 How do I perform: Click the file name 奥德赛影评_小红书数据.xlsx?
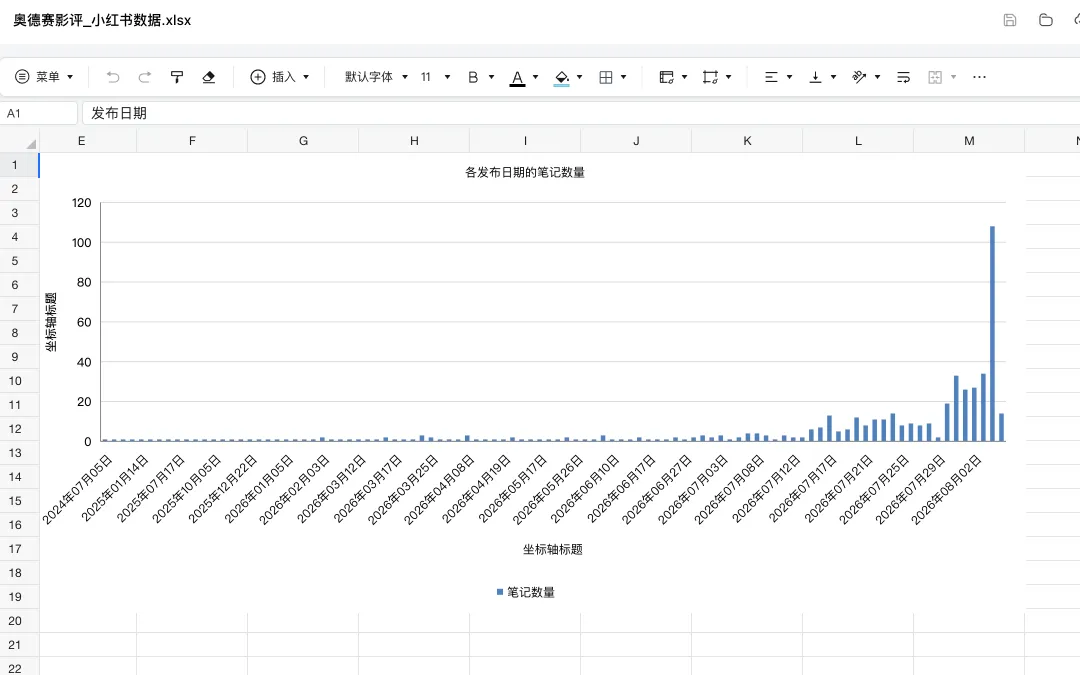[102, 20]
